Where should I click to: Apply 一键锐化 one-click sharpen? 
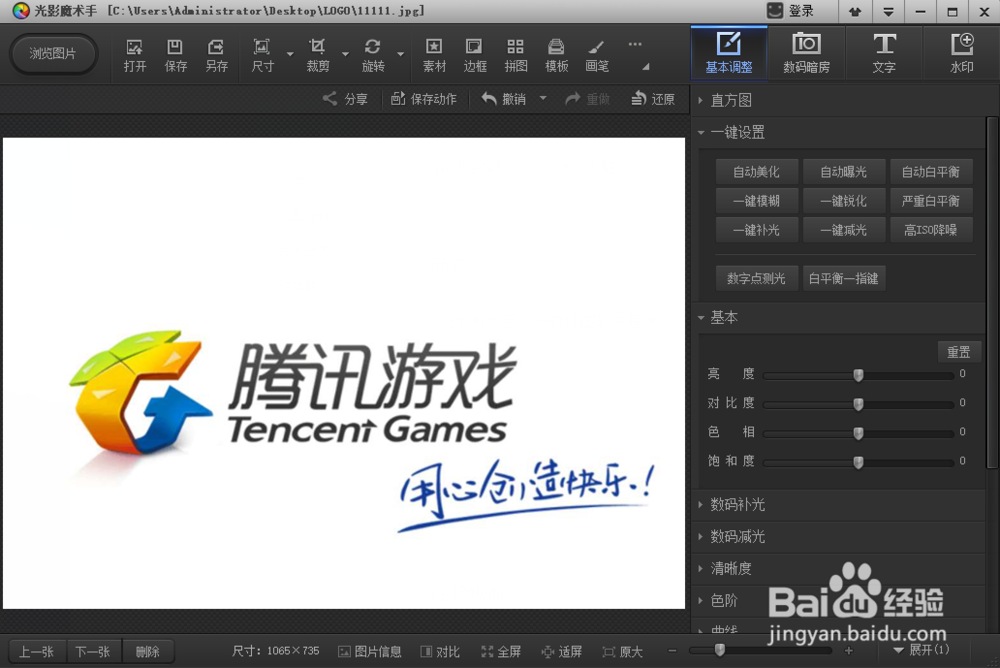pos(844,201)
